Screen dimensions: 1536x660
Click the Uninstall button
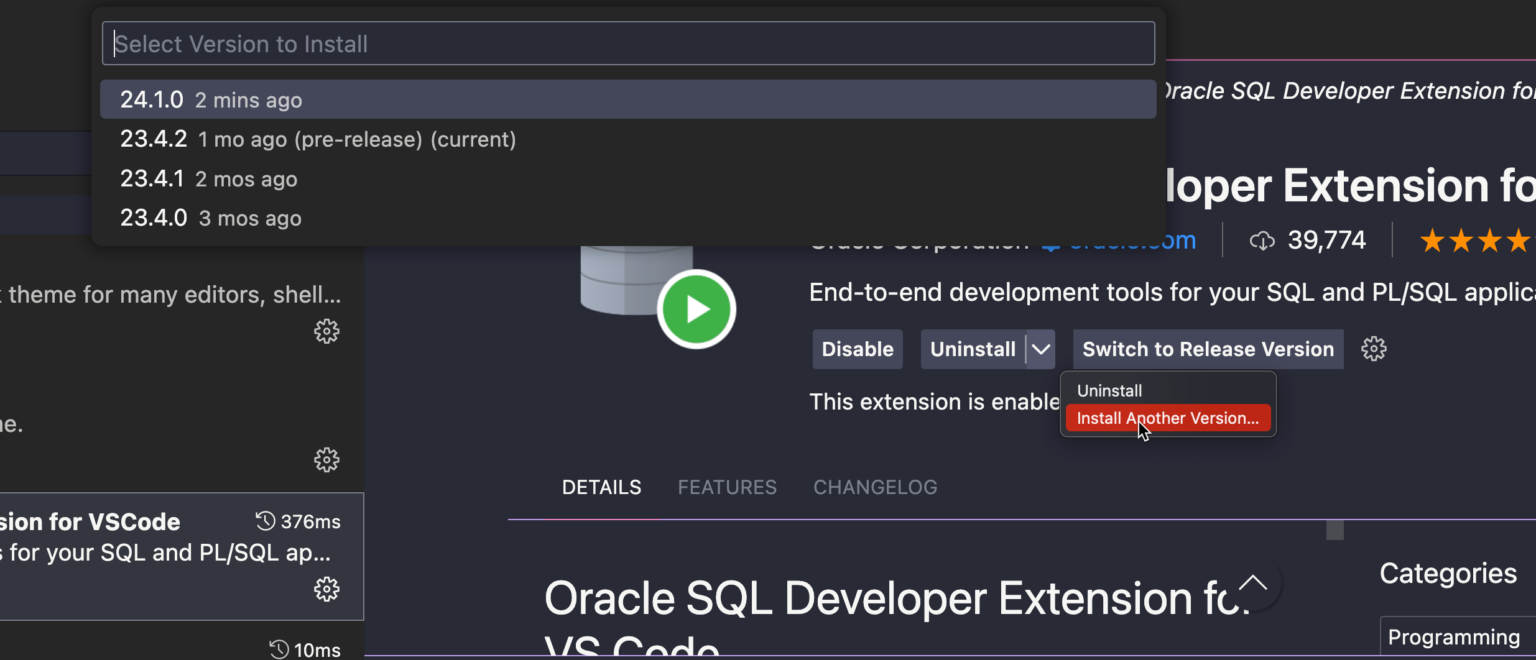pyautogui.click(x=973, y=349)
